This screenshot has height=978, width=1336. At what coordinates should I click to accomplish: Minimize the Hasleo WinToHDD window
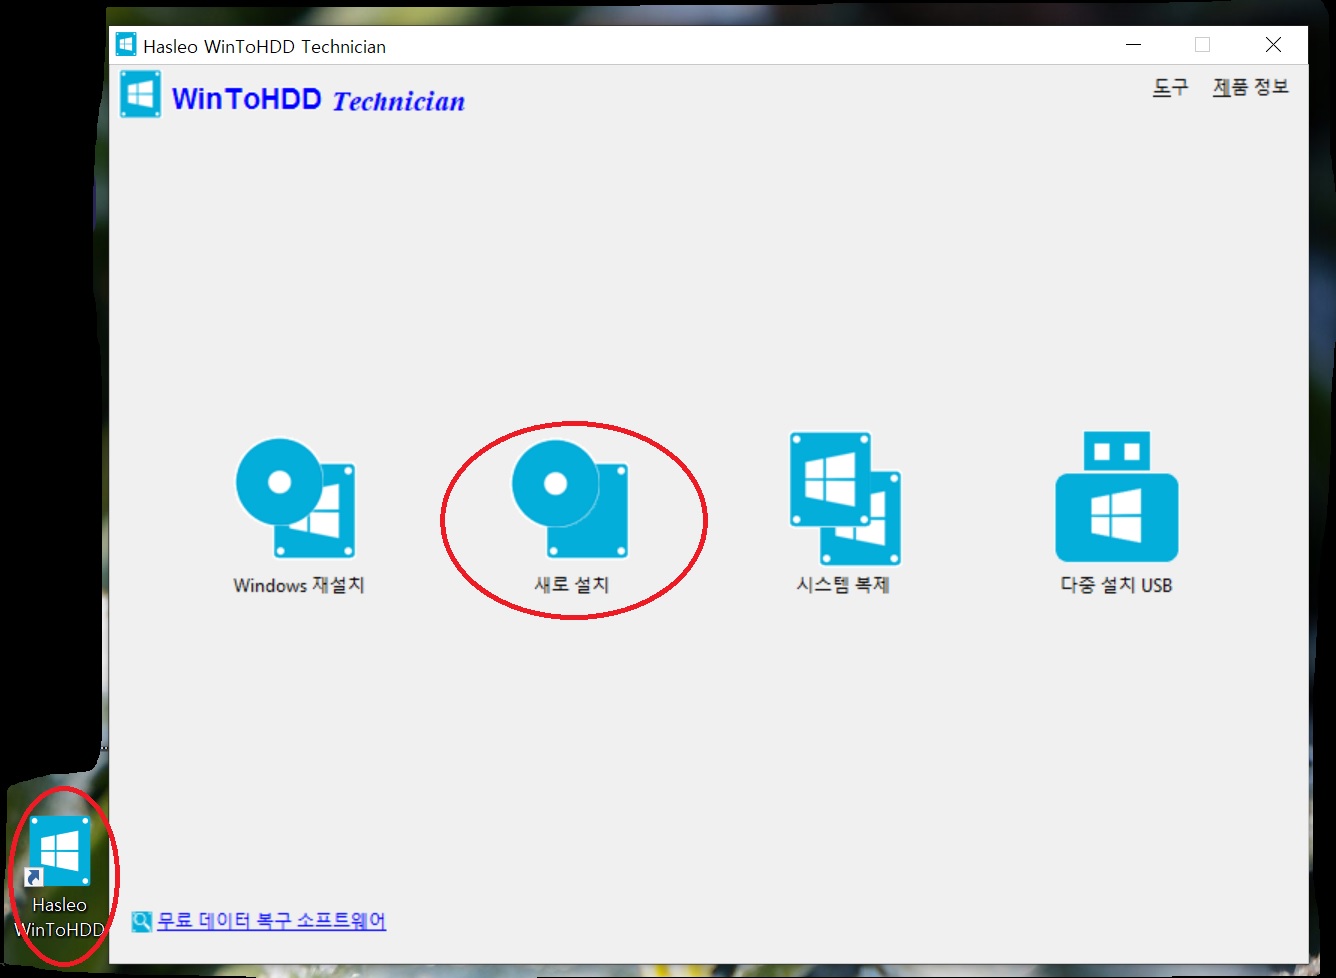click(x=1133, y=45)
